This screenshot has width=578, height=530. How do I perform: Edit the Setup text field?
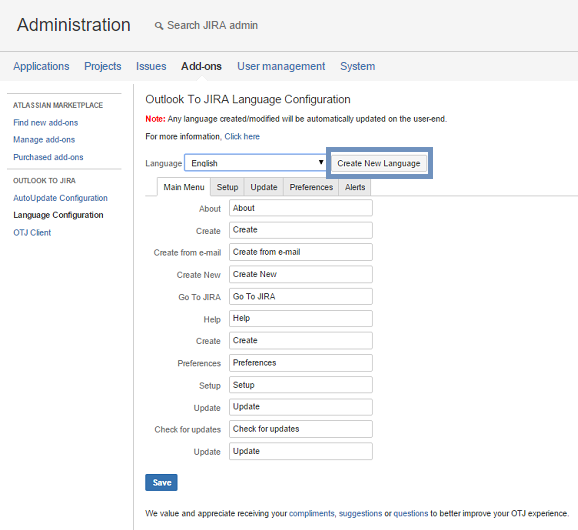pyautogui.click(x=301, y=385)
